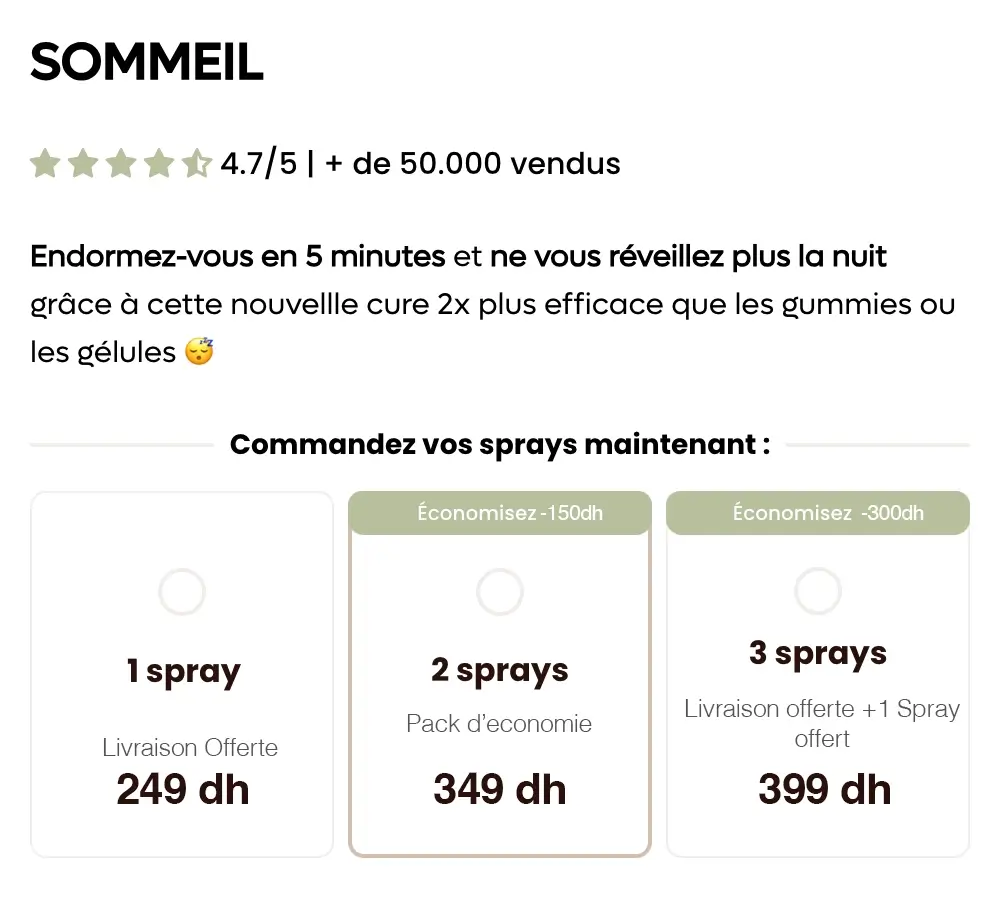The height and width of the screenshot is (908, 1000).
Task: Click the first rating star
Action: tap(45, 163)
